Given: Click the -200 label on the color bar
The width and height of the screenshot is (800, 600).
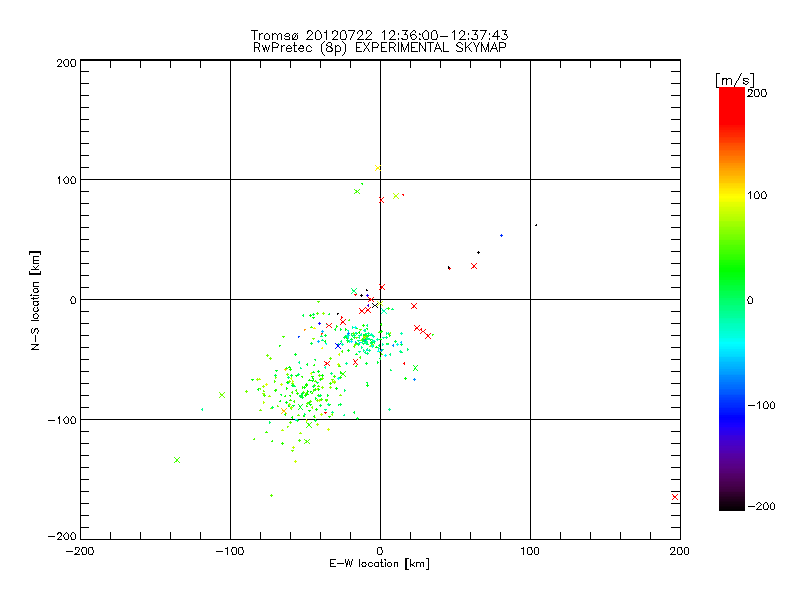Looking at the screenshot, I should (x=761, y=506).
